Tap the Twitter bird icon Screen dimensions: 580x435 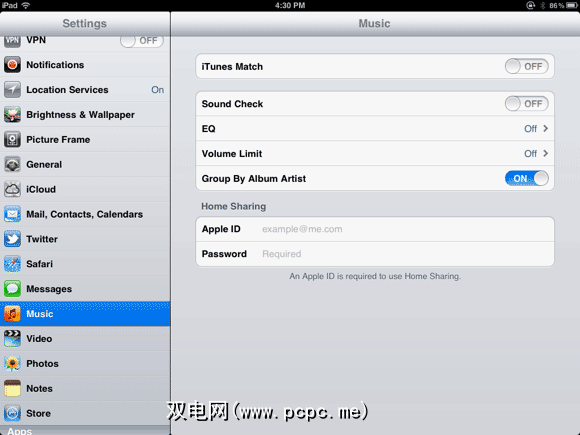coord(12,239)
